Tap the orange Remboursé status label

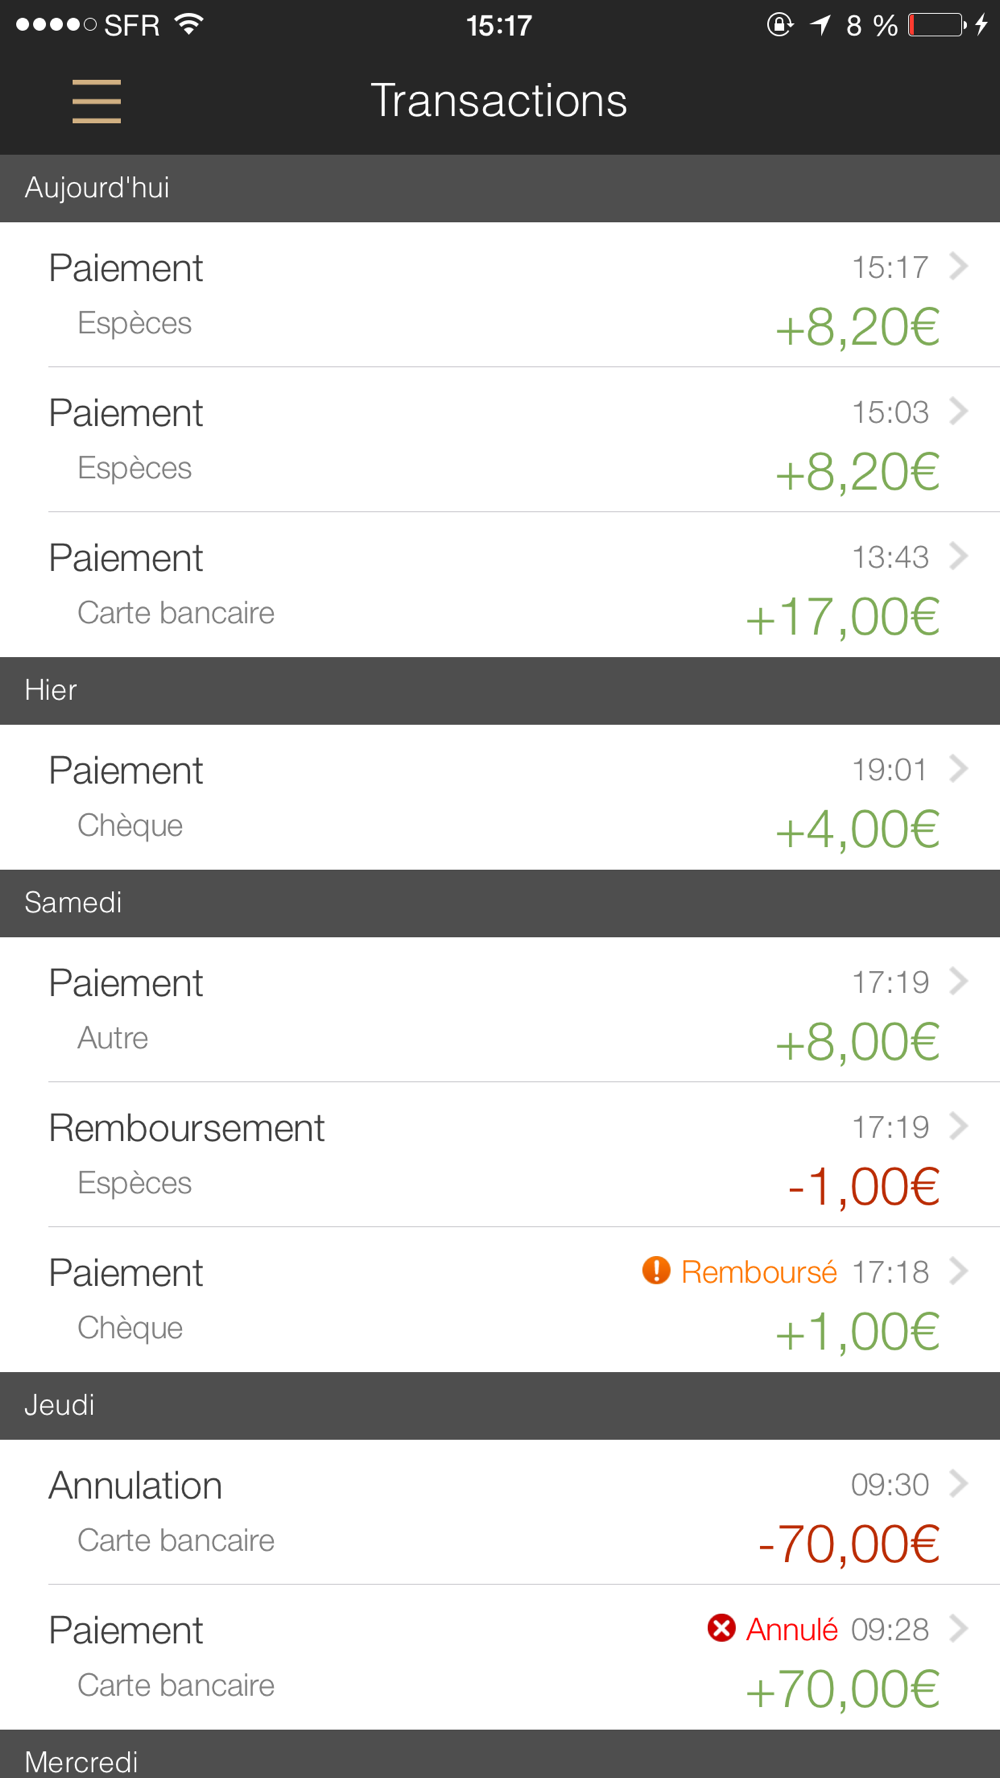pyautogui.click(x=759, y=1272)
